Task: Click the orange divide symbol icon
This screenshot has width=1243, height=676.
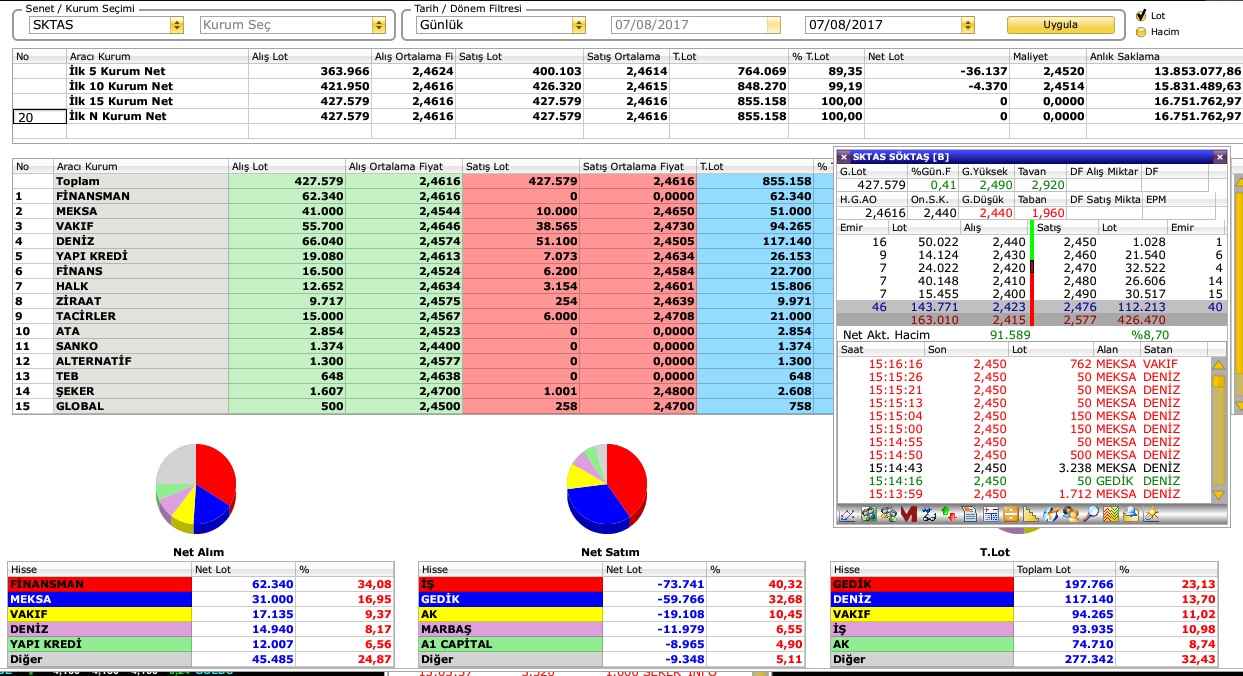Action: (1011, 515)
